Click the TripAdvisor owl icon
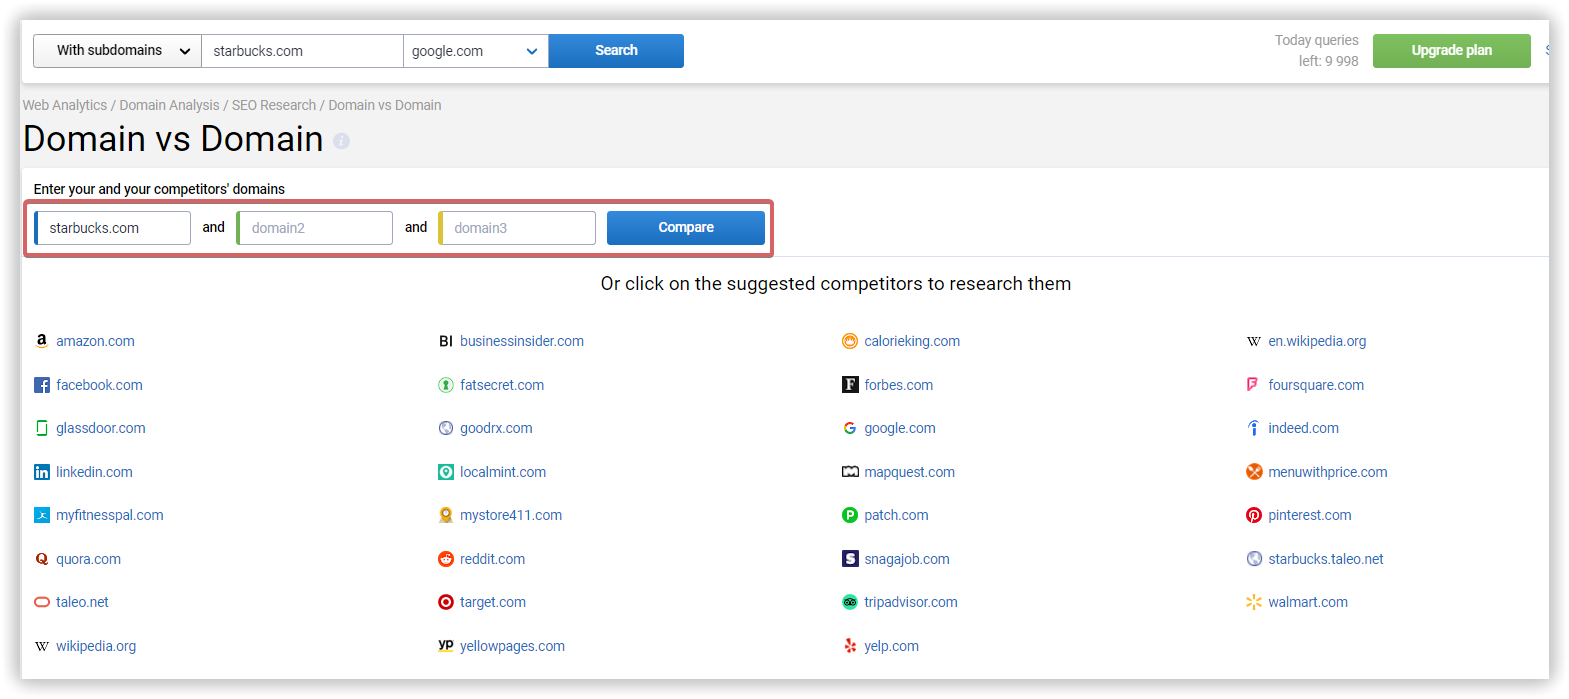The height and width of the screenshot is (699, 1569). point(850,602)
